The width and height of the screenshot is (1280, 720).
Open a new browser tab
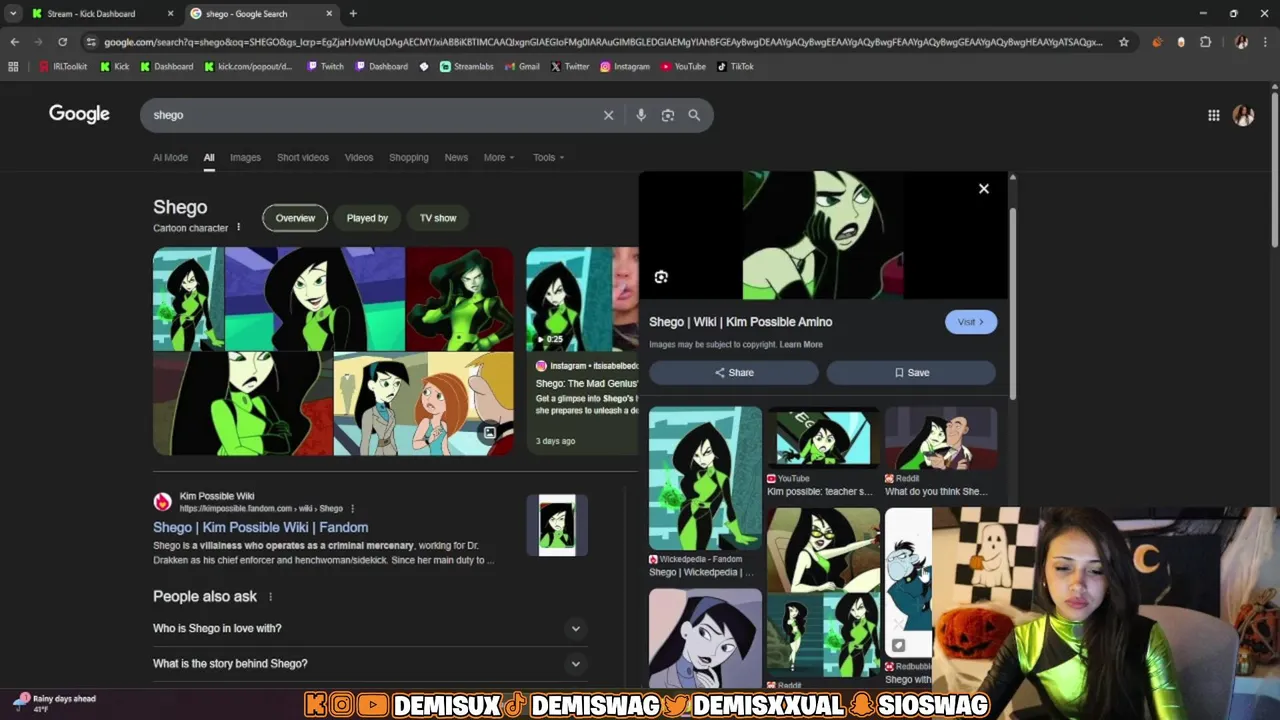353,14
